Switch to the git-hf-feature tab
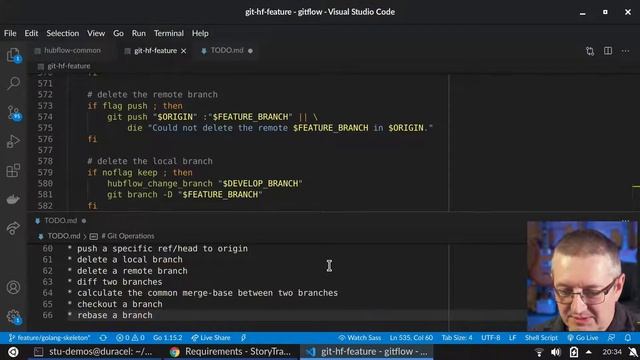 pyautogui.click(x=156, y=51)
